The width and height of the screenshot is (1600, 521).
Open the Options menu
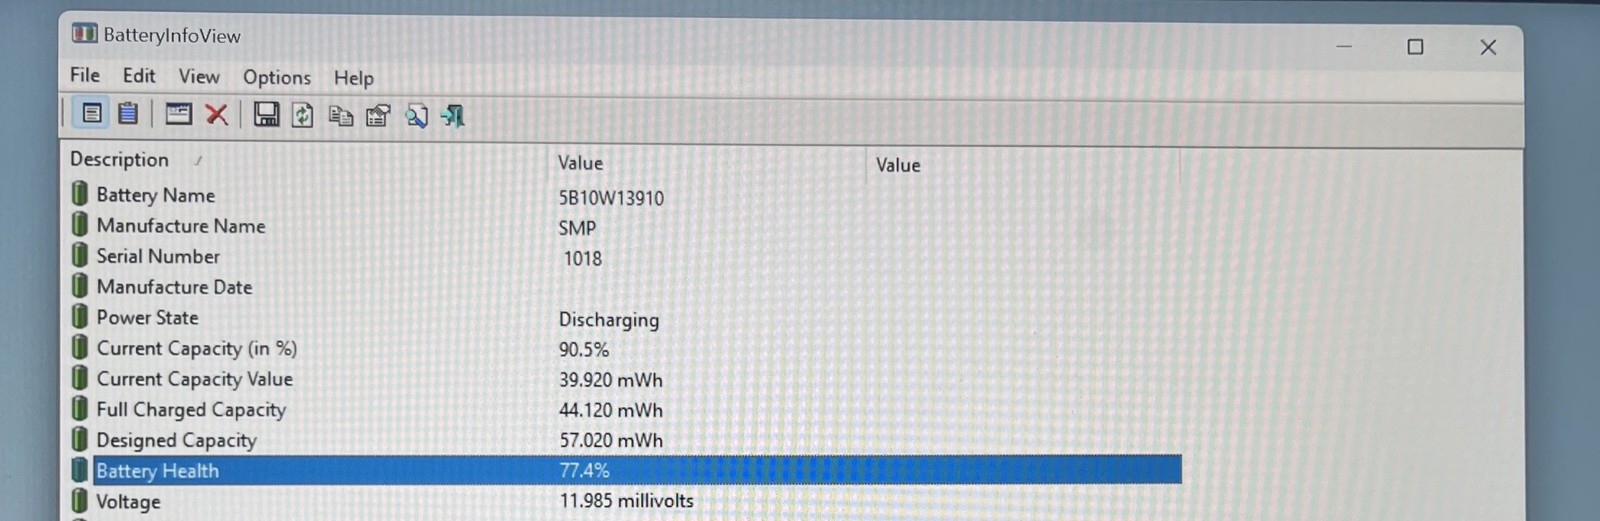pos(277,78)
